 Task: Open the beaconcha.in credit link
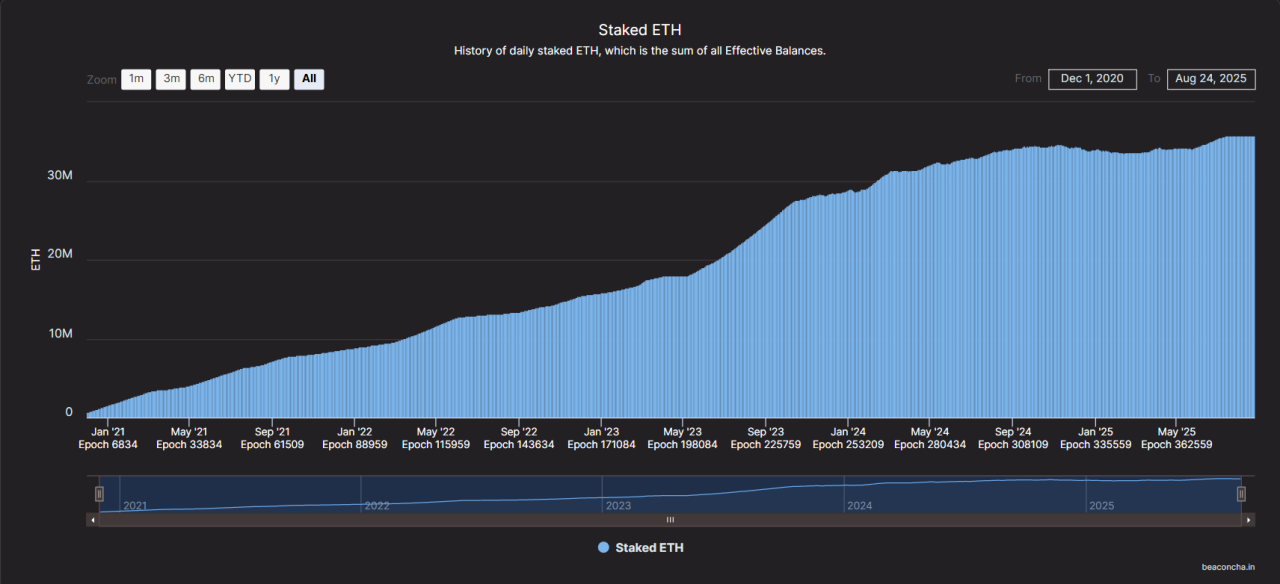click(x=1229, y=566)
